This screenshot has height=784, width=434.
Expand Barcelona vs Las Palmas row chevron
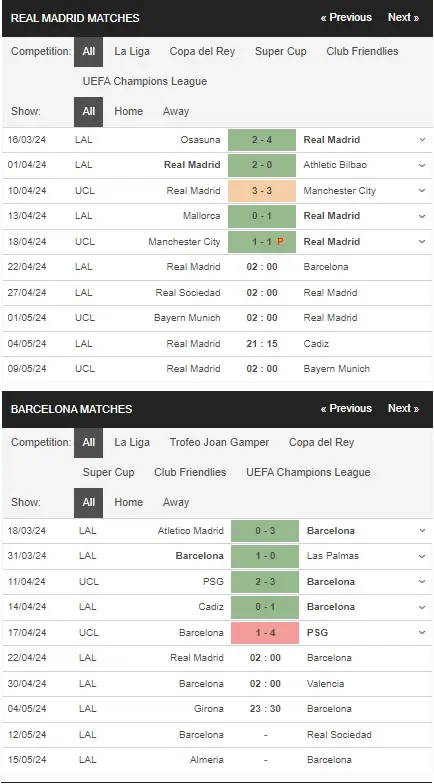(x=422, y=556)
